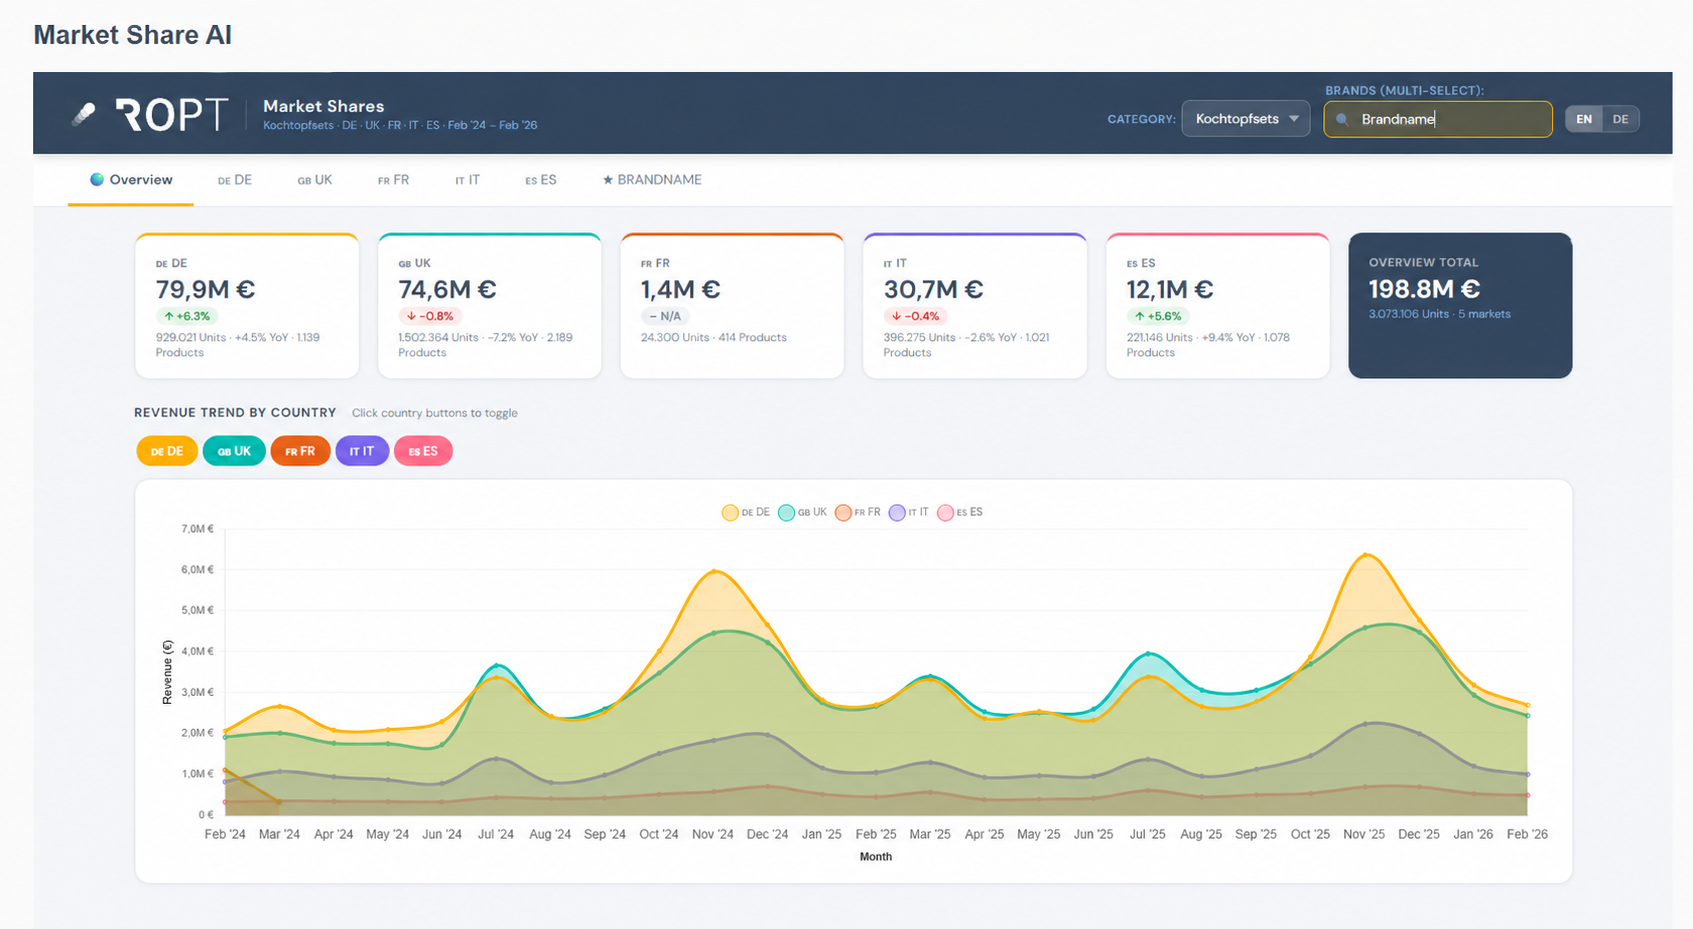
Task: Click the category dropdown arrow
Action: [1294, 119]
